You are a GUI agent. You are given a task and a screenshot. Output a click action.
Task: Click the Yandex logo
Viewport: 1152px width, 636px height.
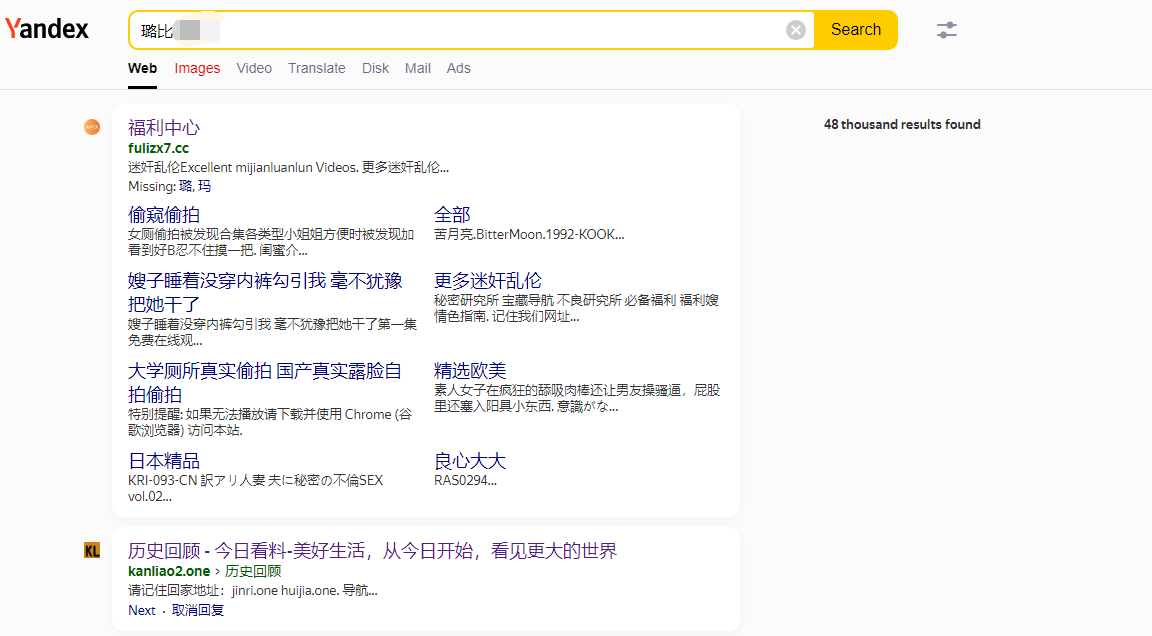47,29
